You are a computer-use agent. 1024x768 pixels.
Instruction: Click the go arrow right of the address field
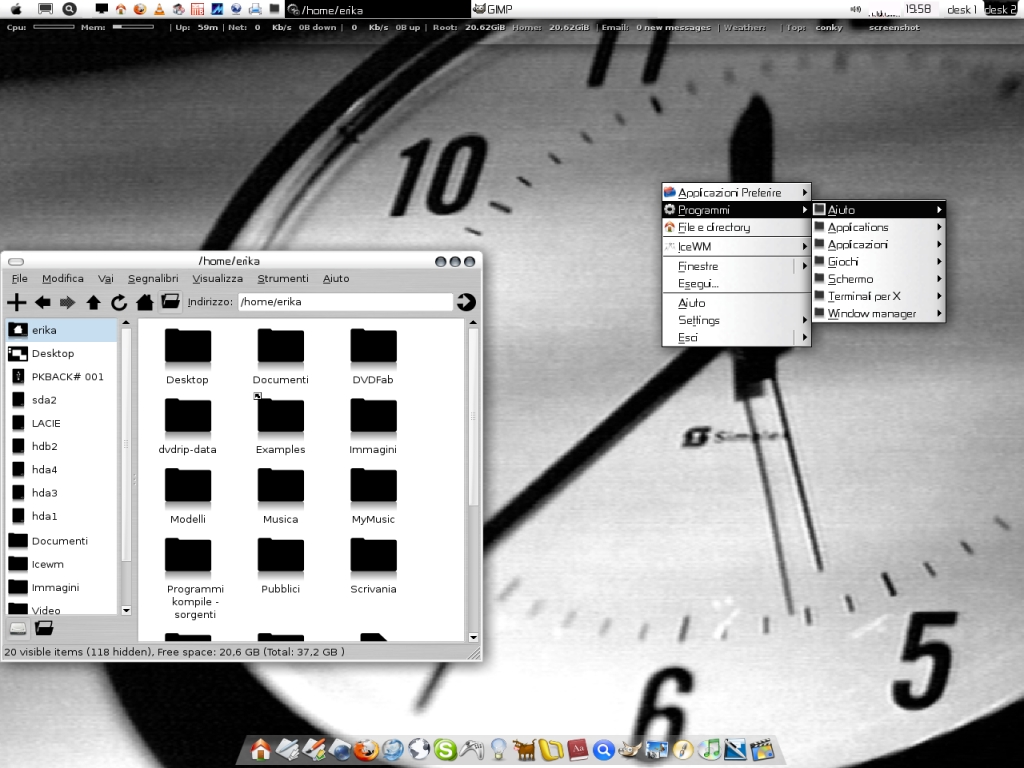(466, 302)
